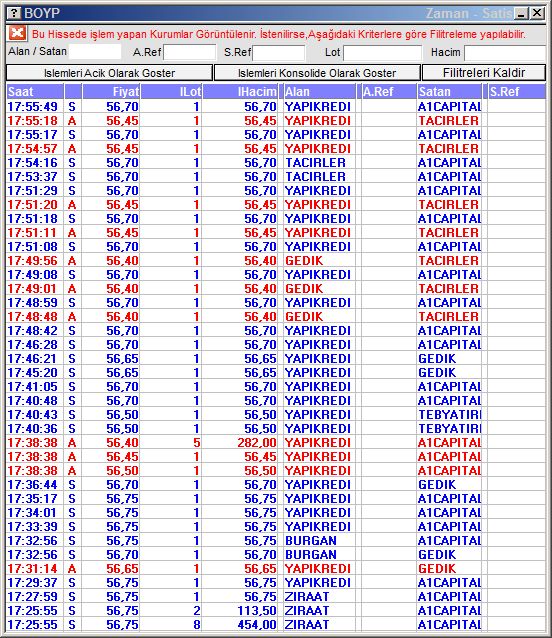Select the row with time 17:55:49
Screen dimensions: 552x638
pos(276,107)
